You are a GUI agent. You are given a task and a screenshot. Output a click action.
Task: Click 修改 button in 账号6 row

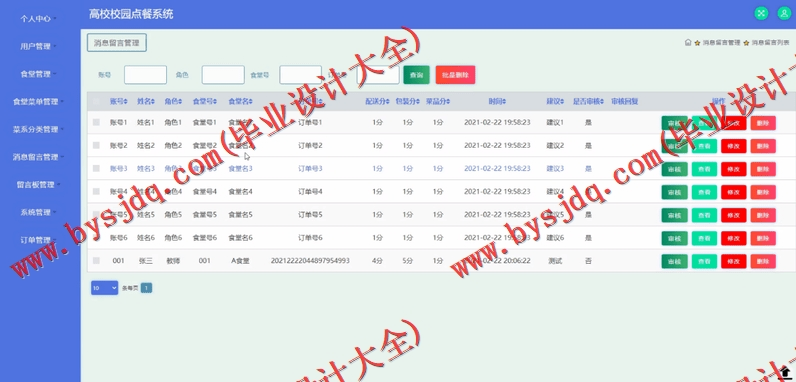[x=734, y=238]
